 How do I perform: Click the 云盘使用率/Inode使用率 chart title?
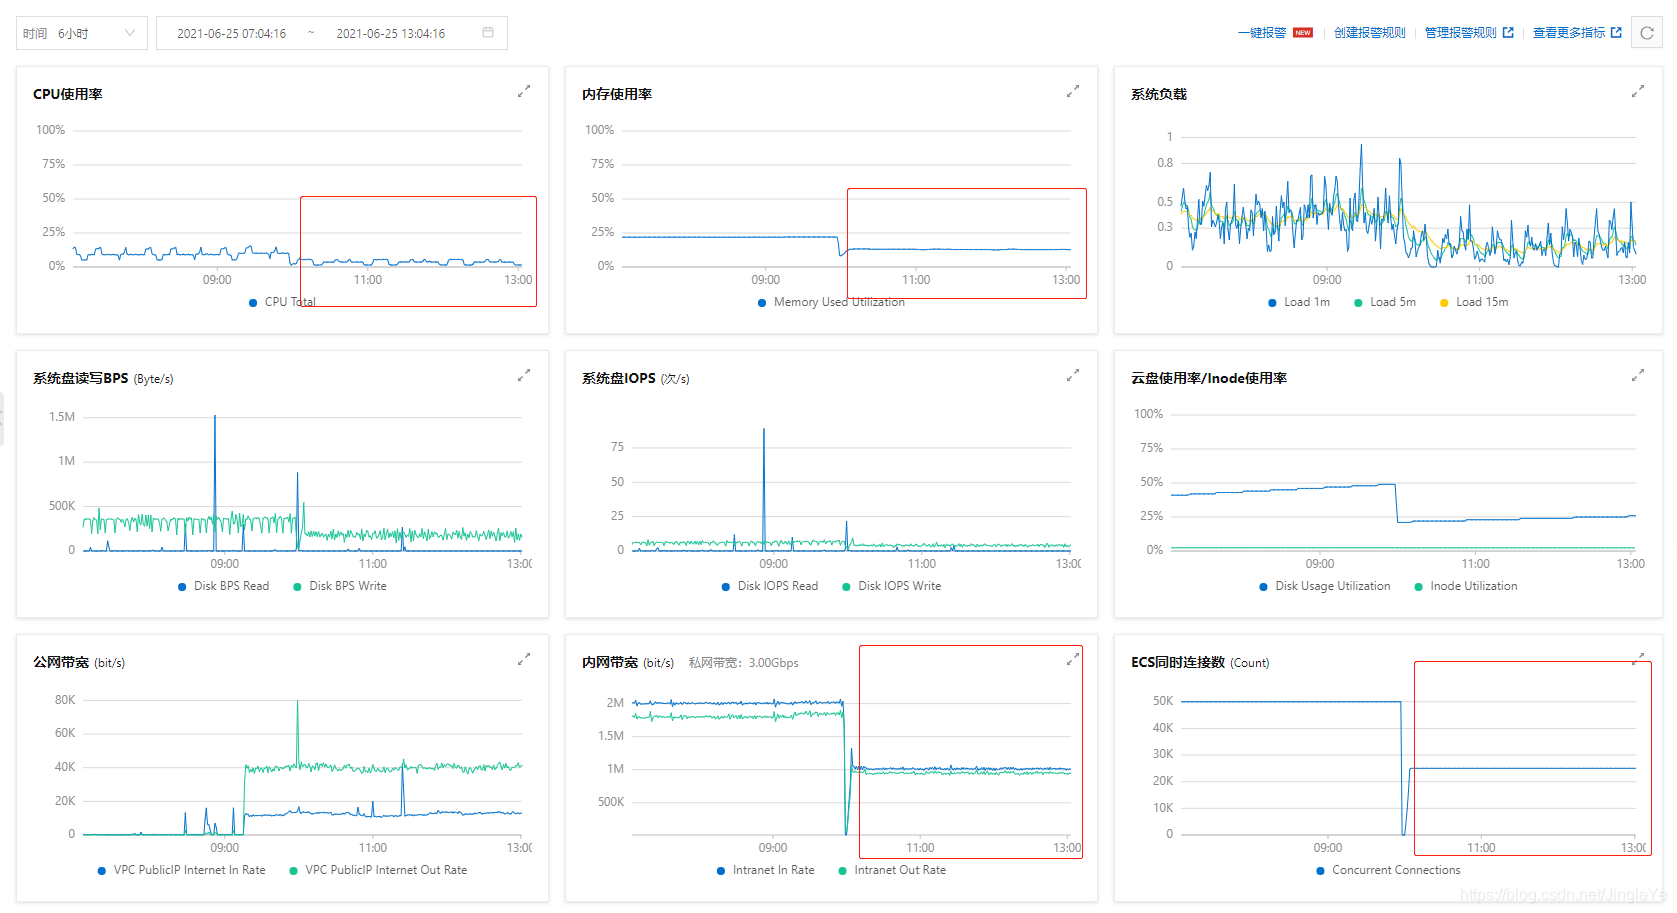[1209, 378]
